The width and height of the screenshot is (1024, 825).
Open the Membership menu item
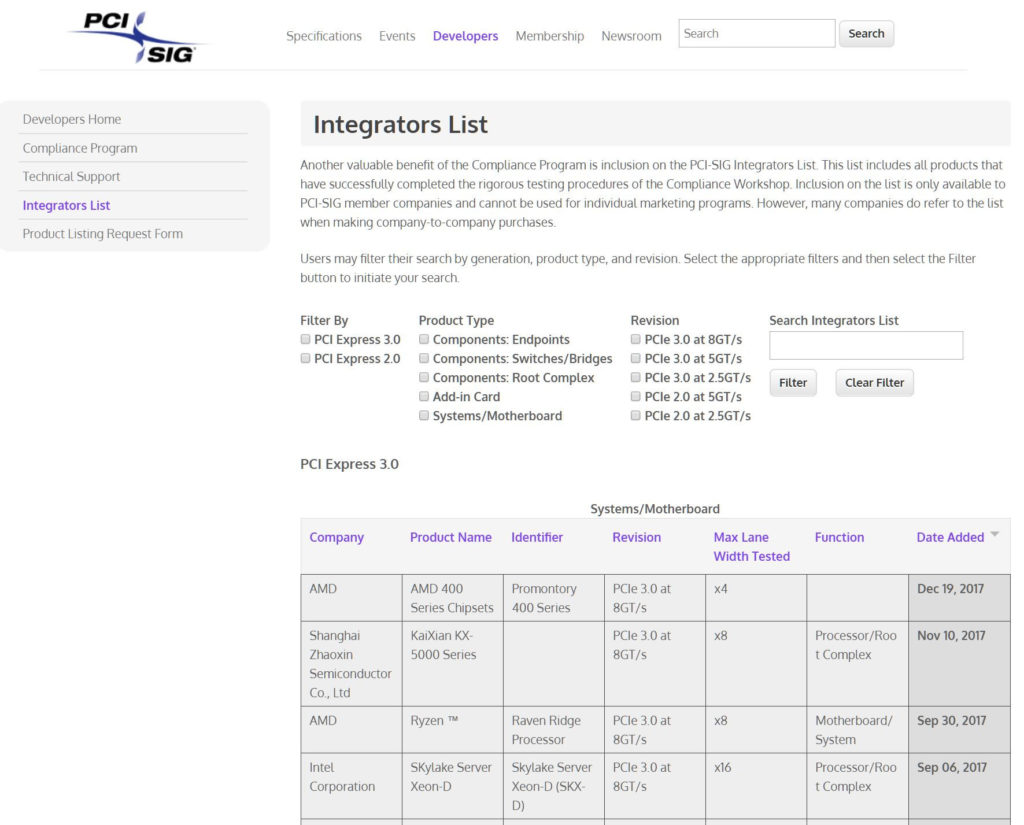pos(549,36)
